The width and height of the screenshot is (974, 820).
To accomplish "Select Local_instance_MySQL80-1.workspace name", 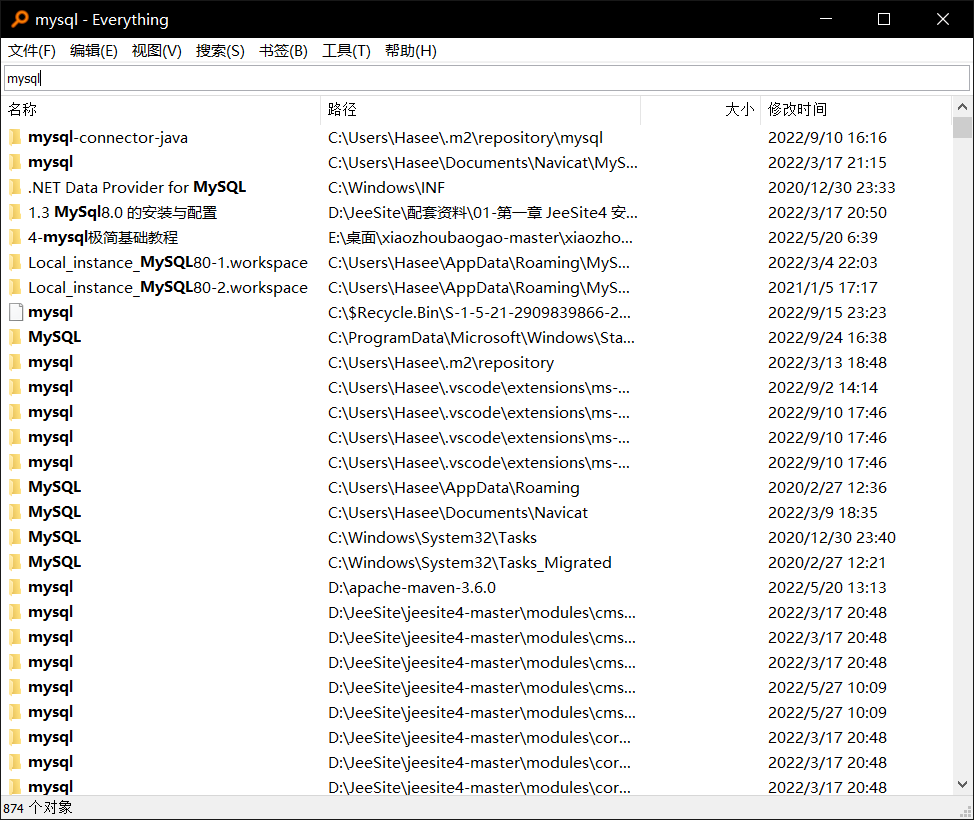I will pos(168,263).
